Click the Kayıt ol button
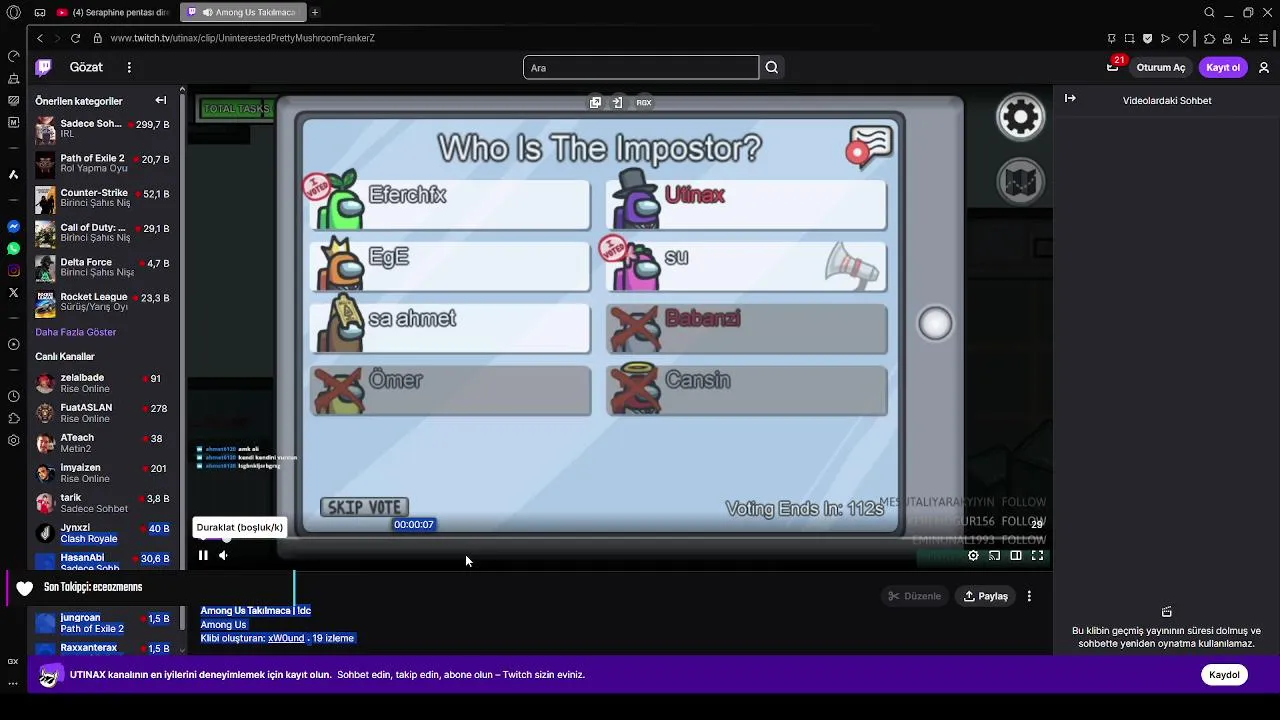The image size is (1280, 720). (x=1223, y=67)
